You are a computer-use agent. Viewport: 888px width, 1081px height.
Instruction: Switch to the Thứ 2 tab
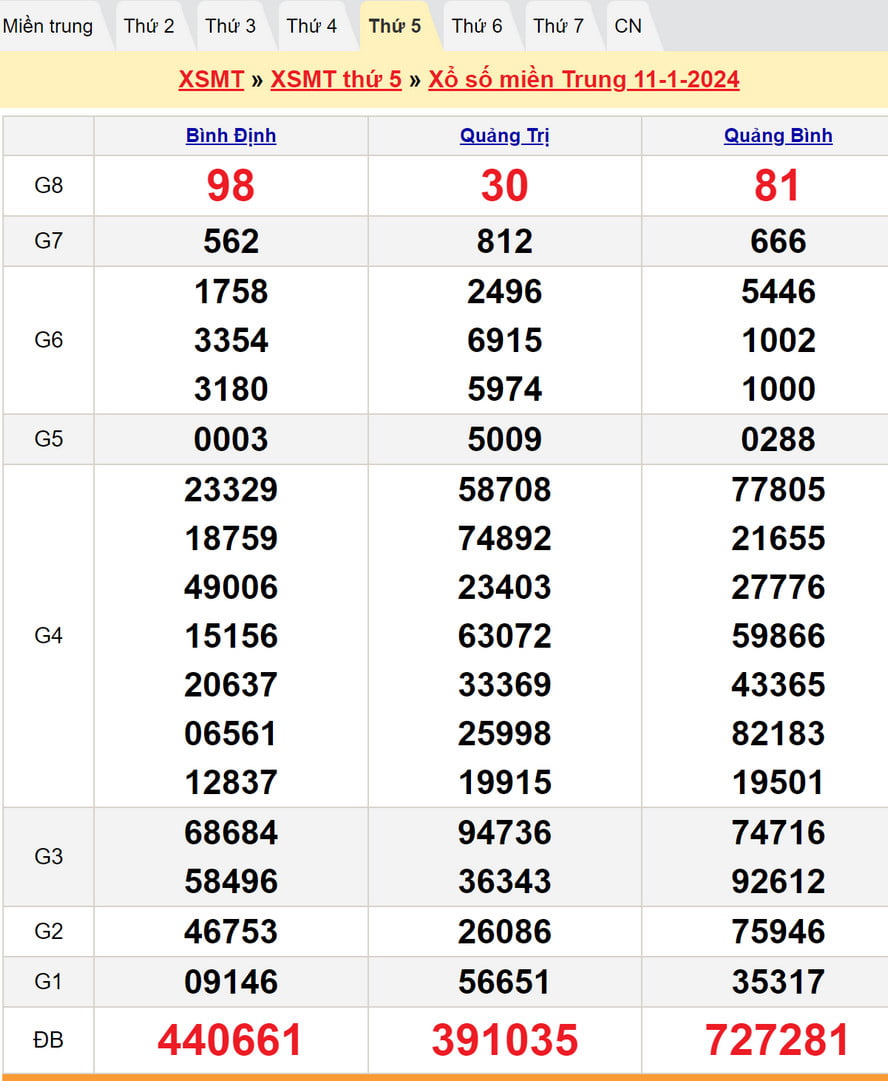pos(149,26)
